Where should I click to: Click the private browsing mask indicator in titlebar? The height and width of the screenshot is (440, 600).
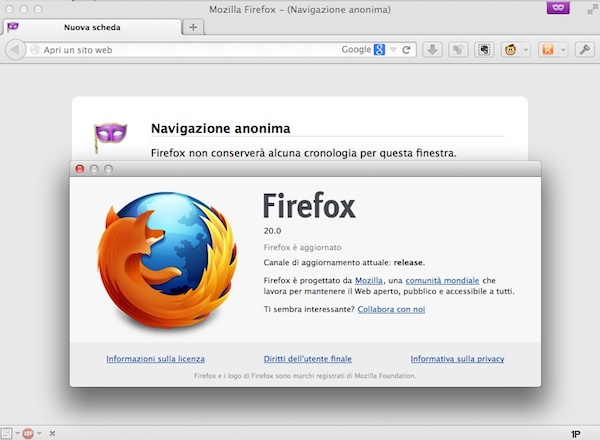tap(558, 7)
